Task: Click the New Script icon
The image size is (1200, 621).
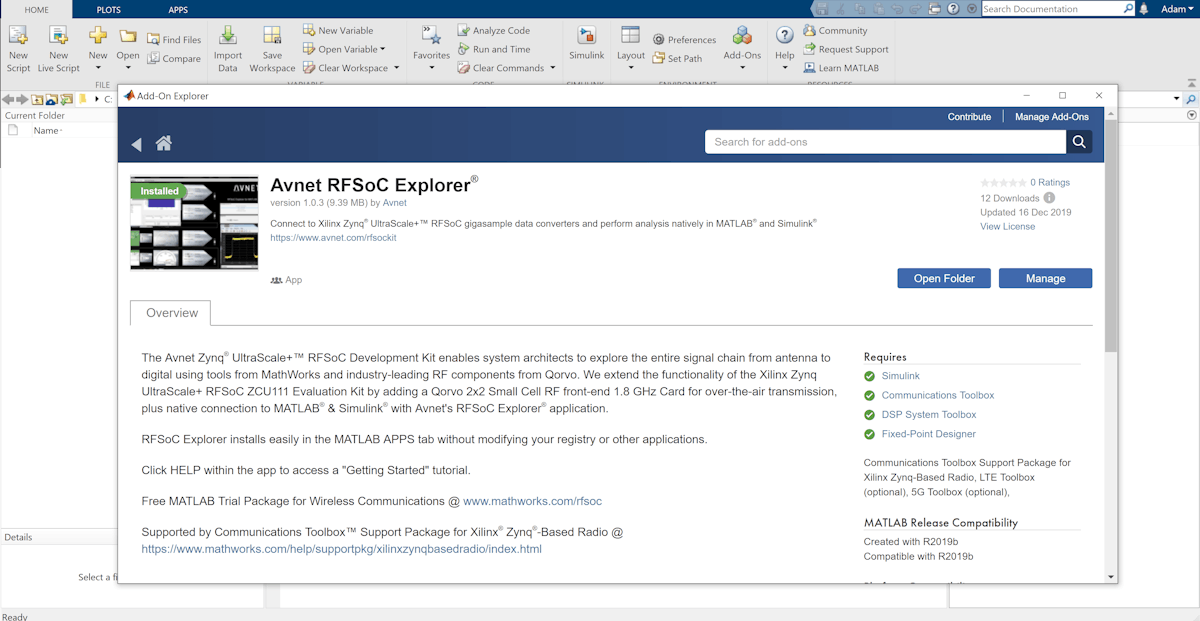Action: click(18, 35)
